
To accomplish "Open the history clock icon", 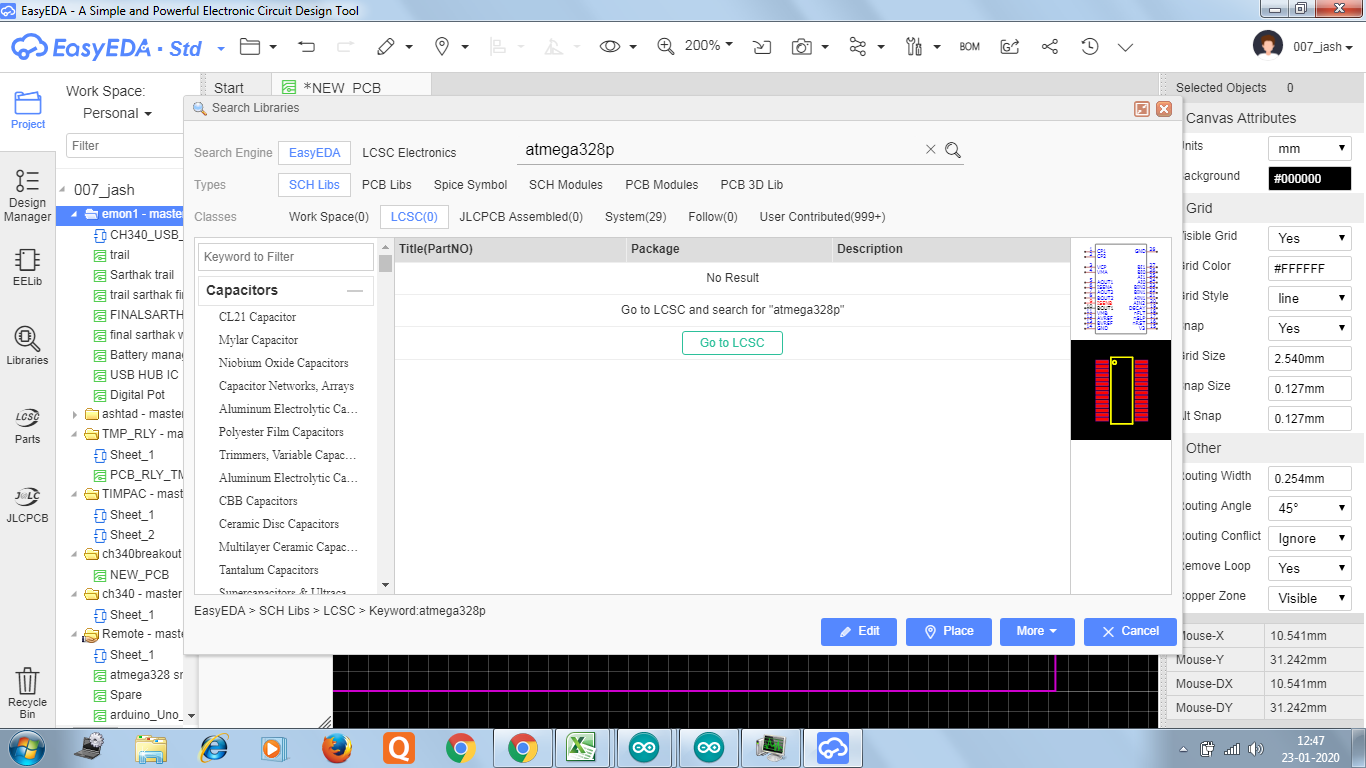I will pyautogui.click(x=1090, y=47).
